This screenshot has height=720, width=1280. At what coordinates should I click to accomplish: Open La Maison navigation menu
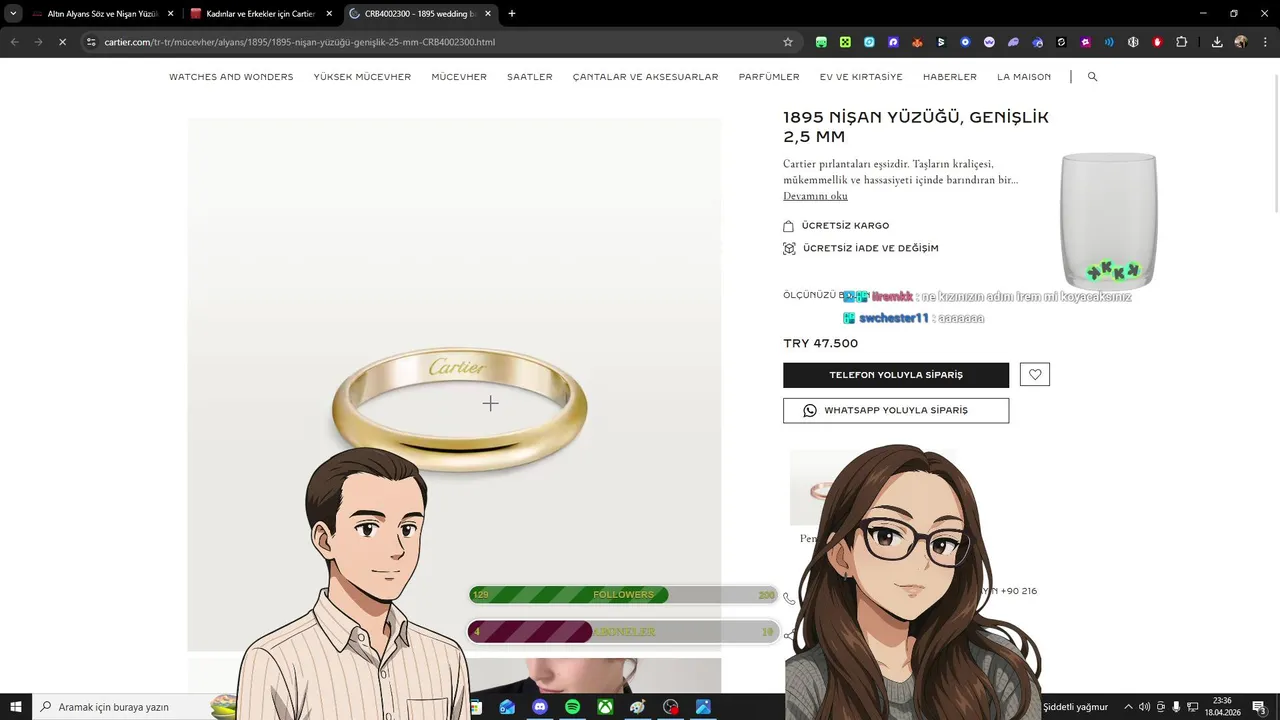point(1024,77)
